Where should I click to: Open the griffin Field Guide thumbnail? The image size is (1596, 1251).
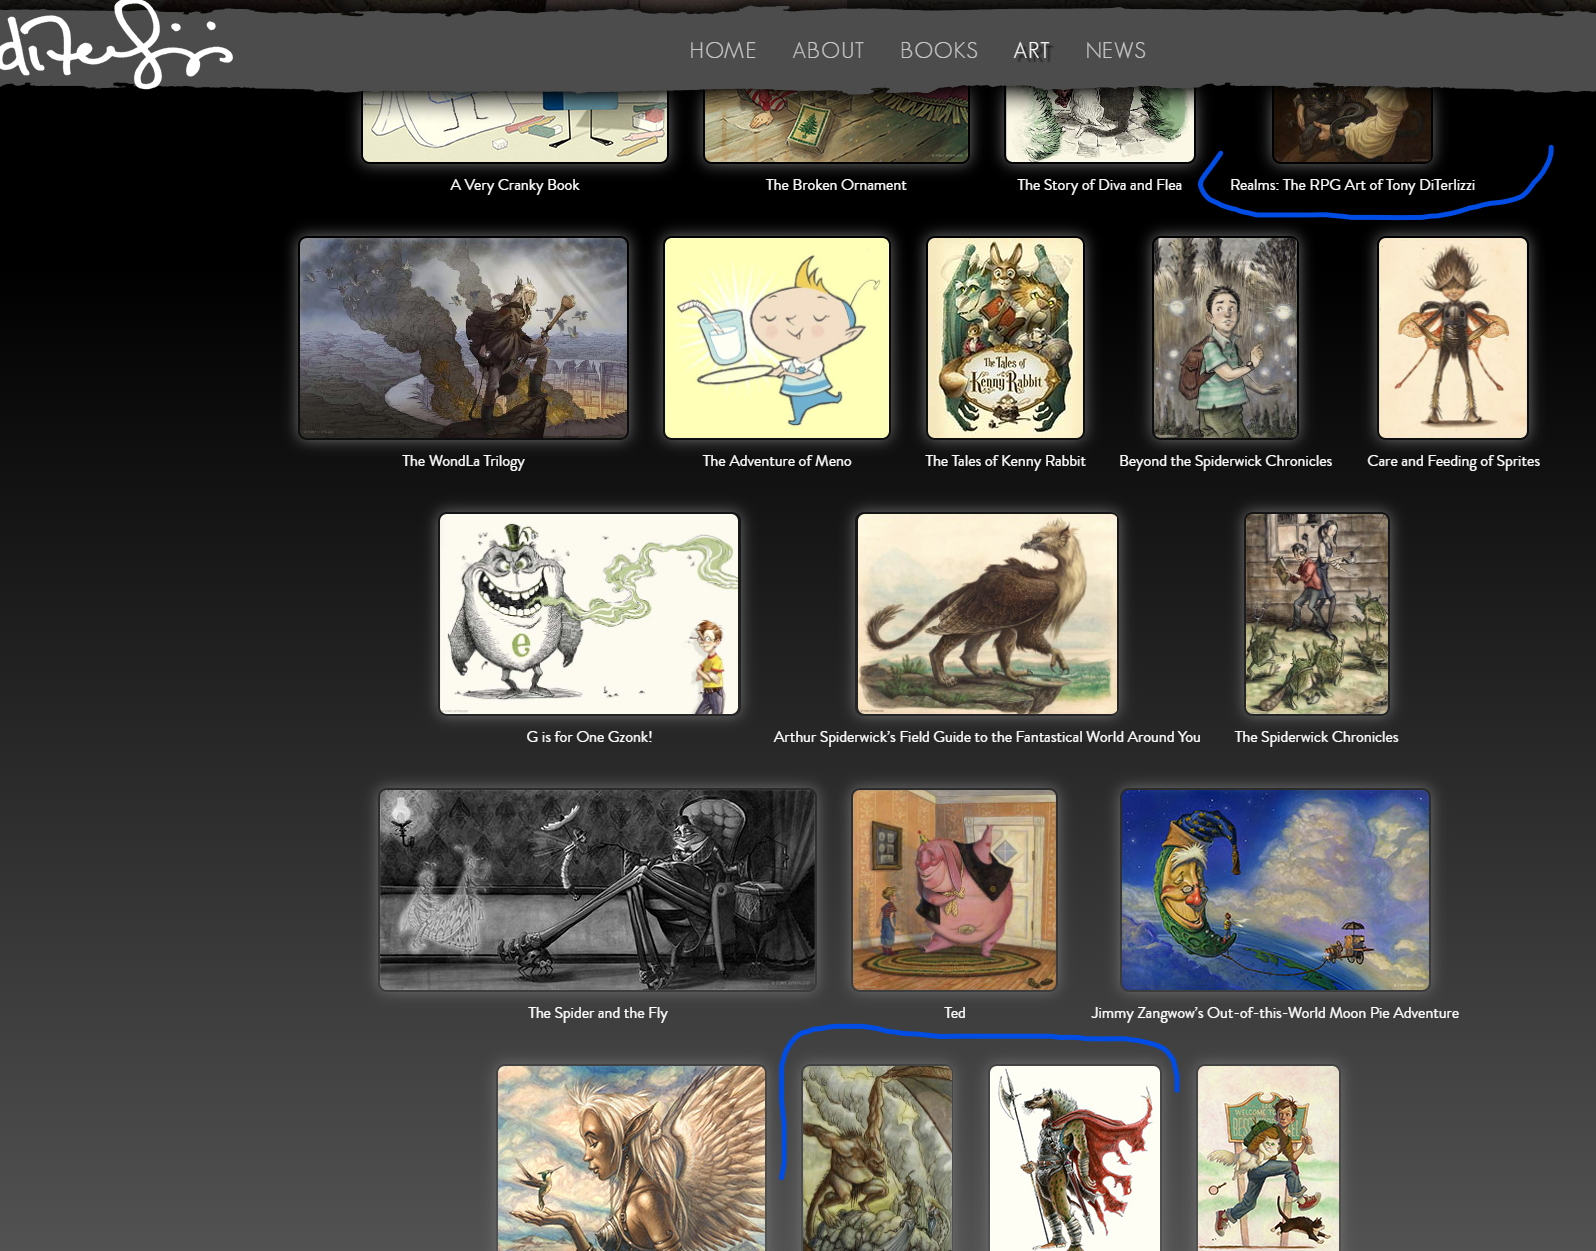pos(987,614)
